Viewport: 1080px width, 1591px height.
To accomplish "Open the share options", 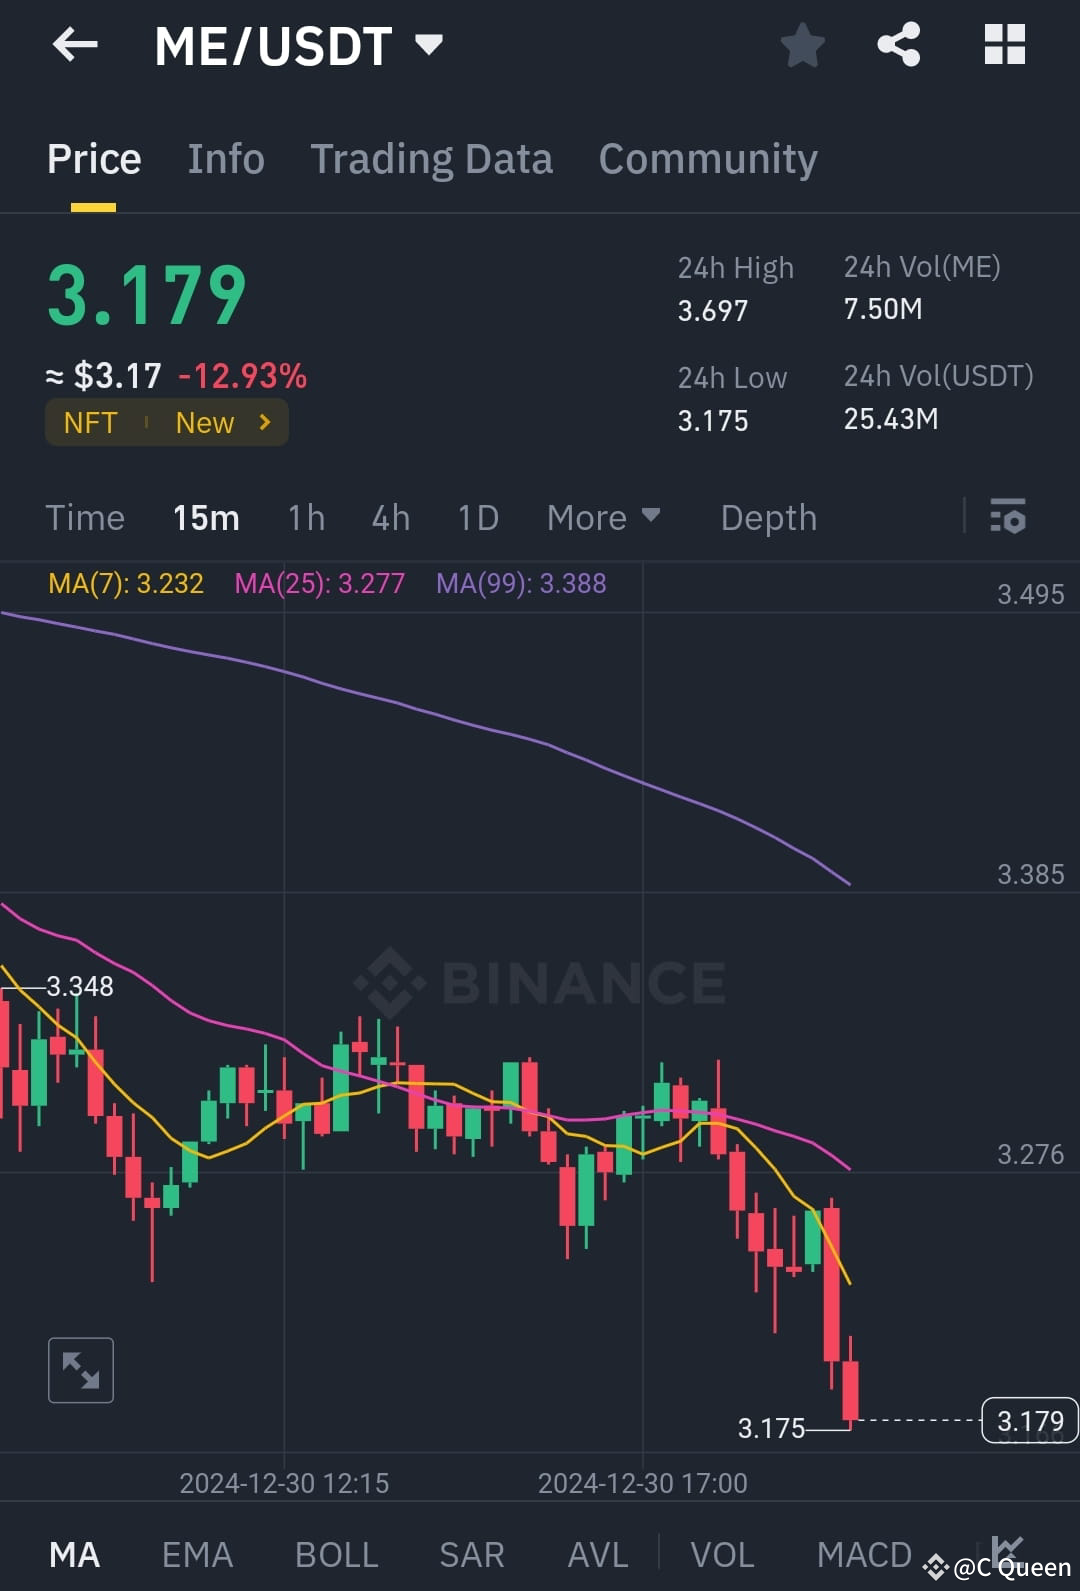I will pos(898,44).
